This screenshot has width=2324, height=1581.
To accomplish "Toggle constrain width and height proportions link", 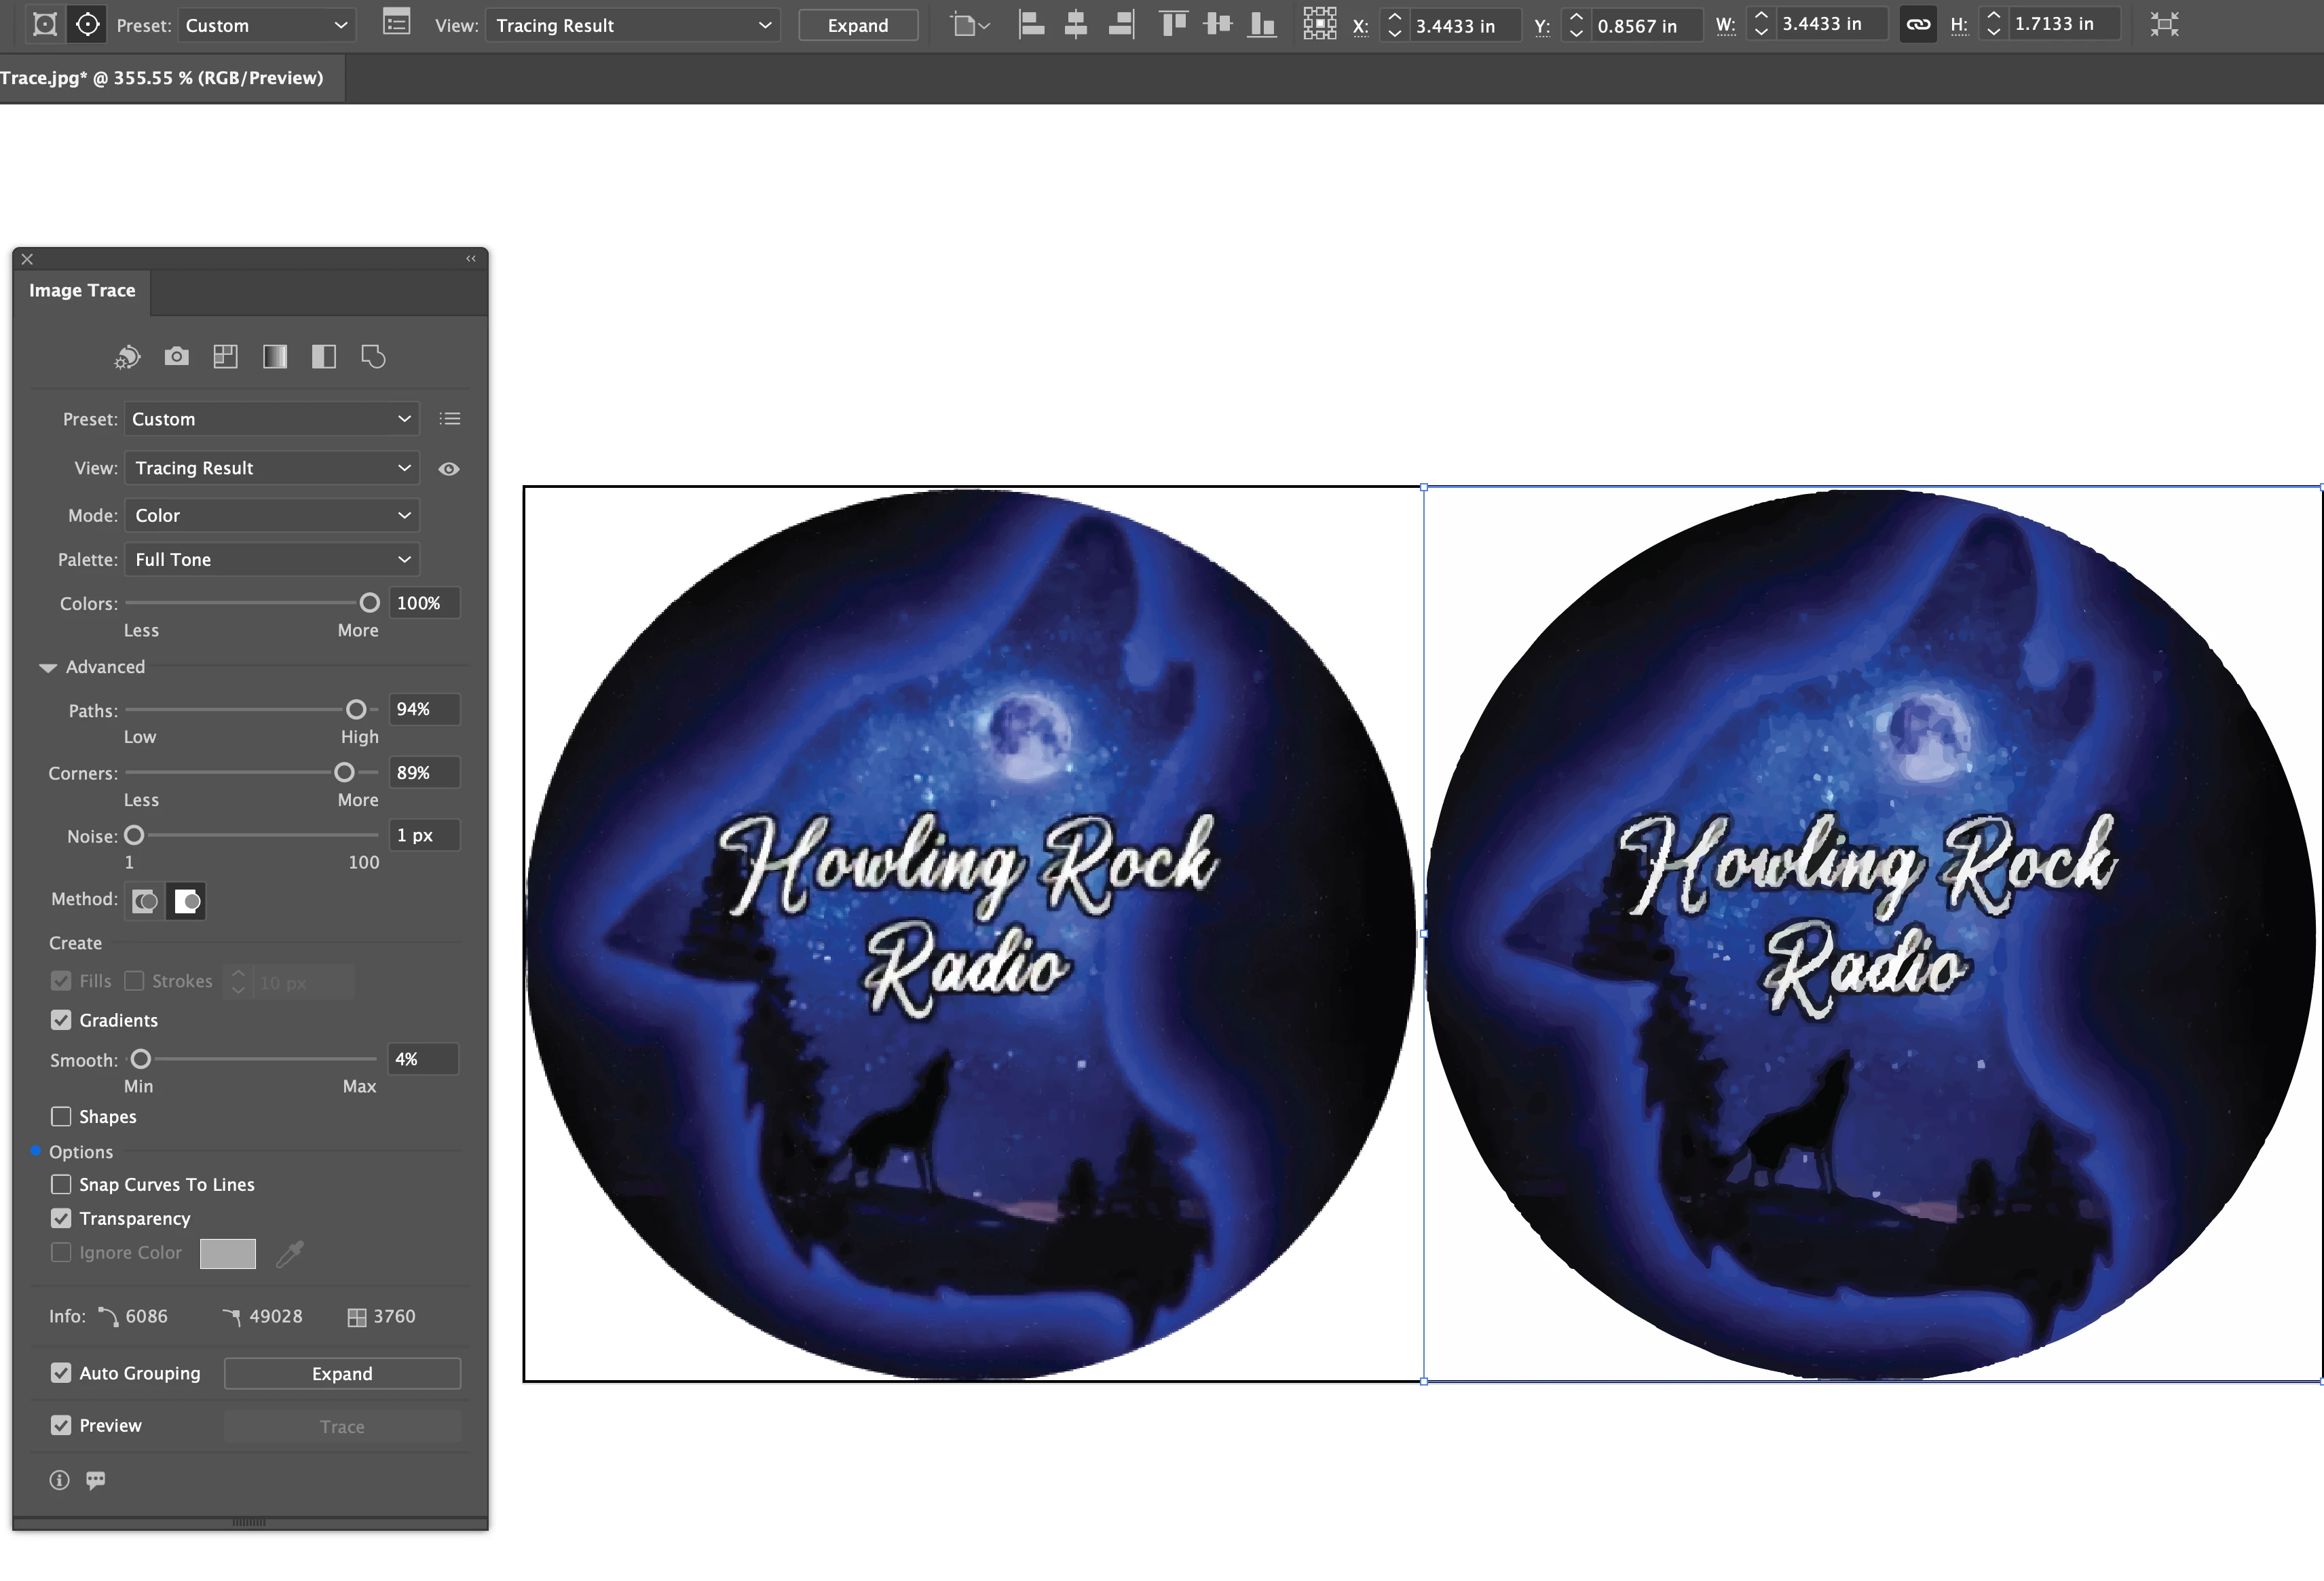I will 1918,25.
